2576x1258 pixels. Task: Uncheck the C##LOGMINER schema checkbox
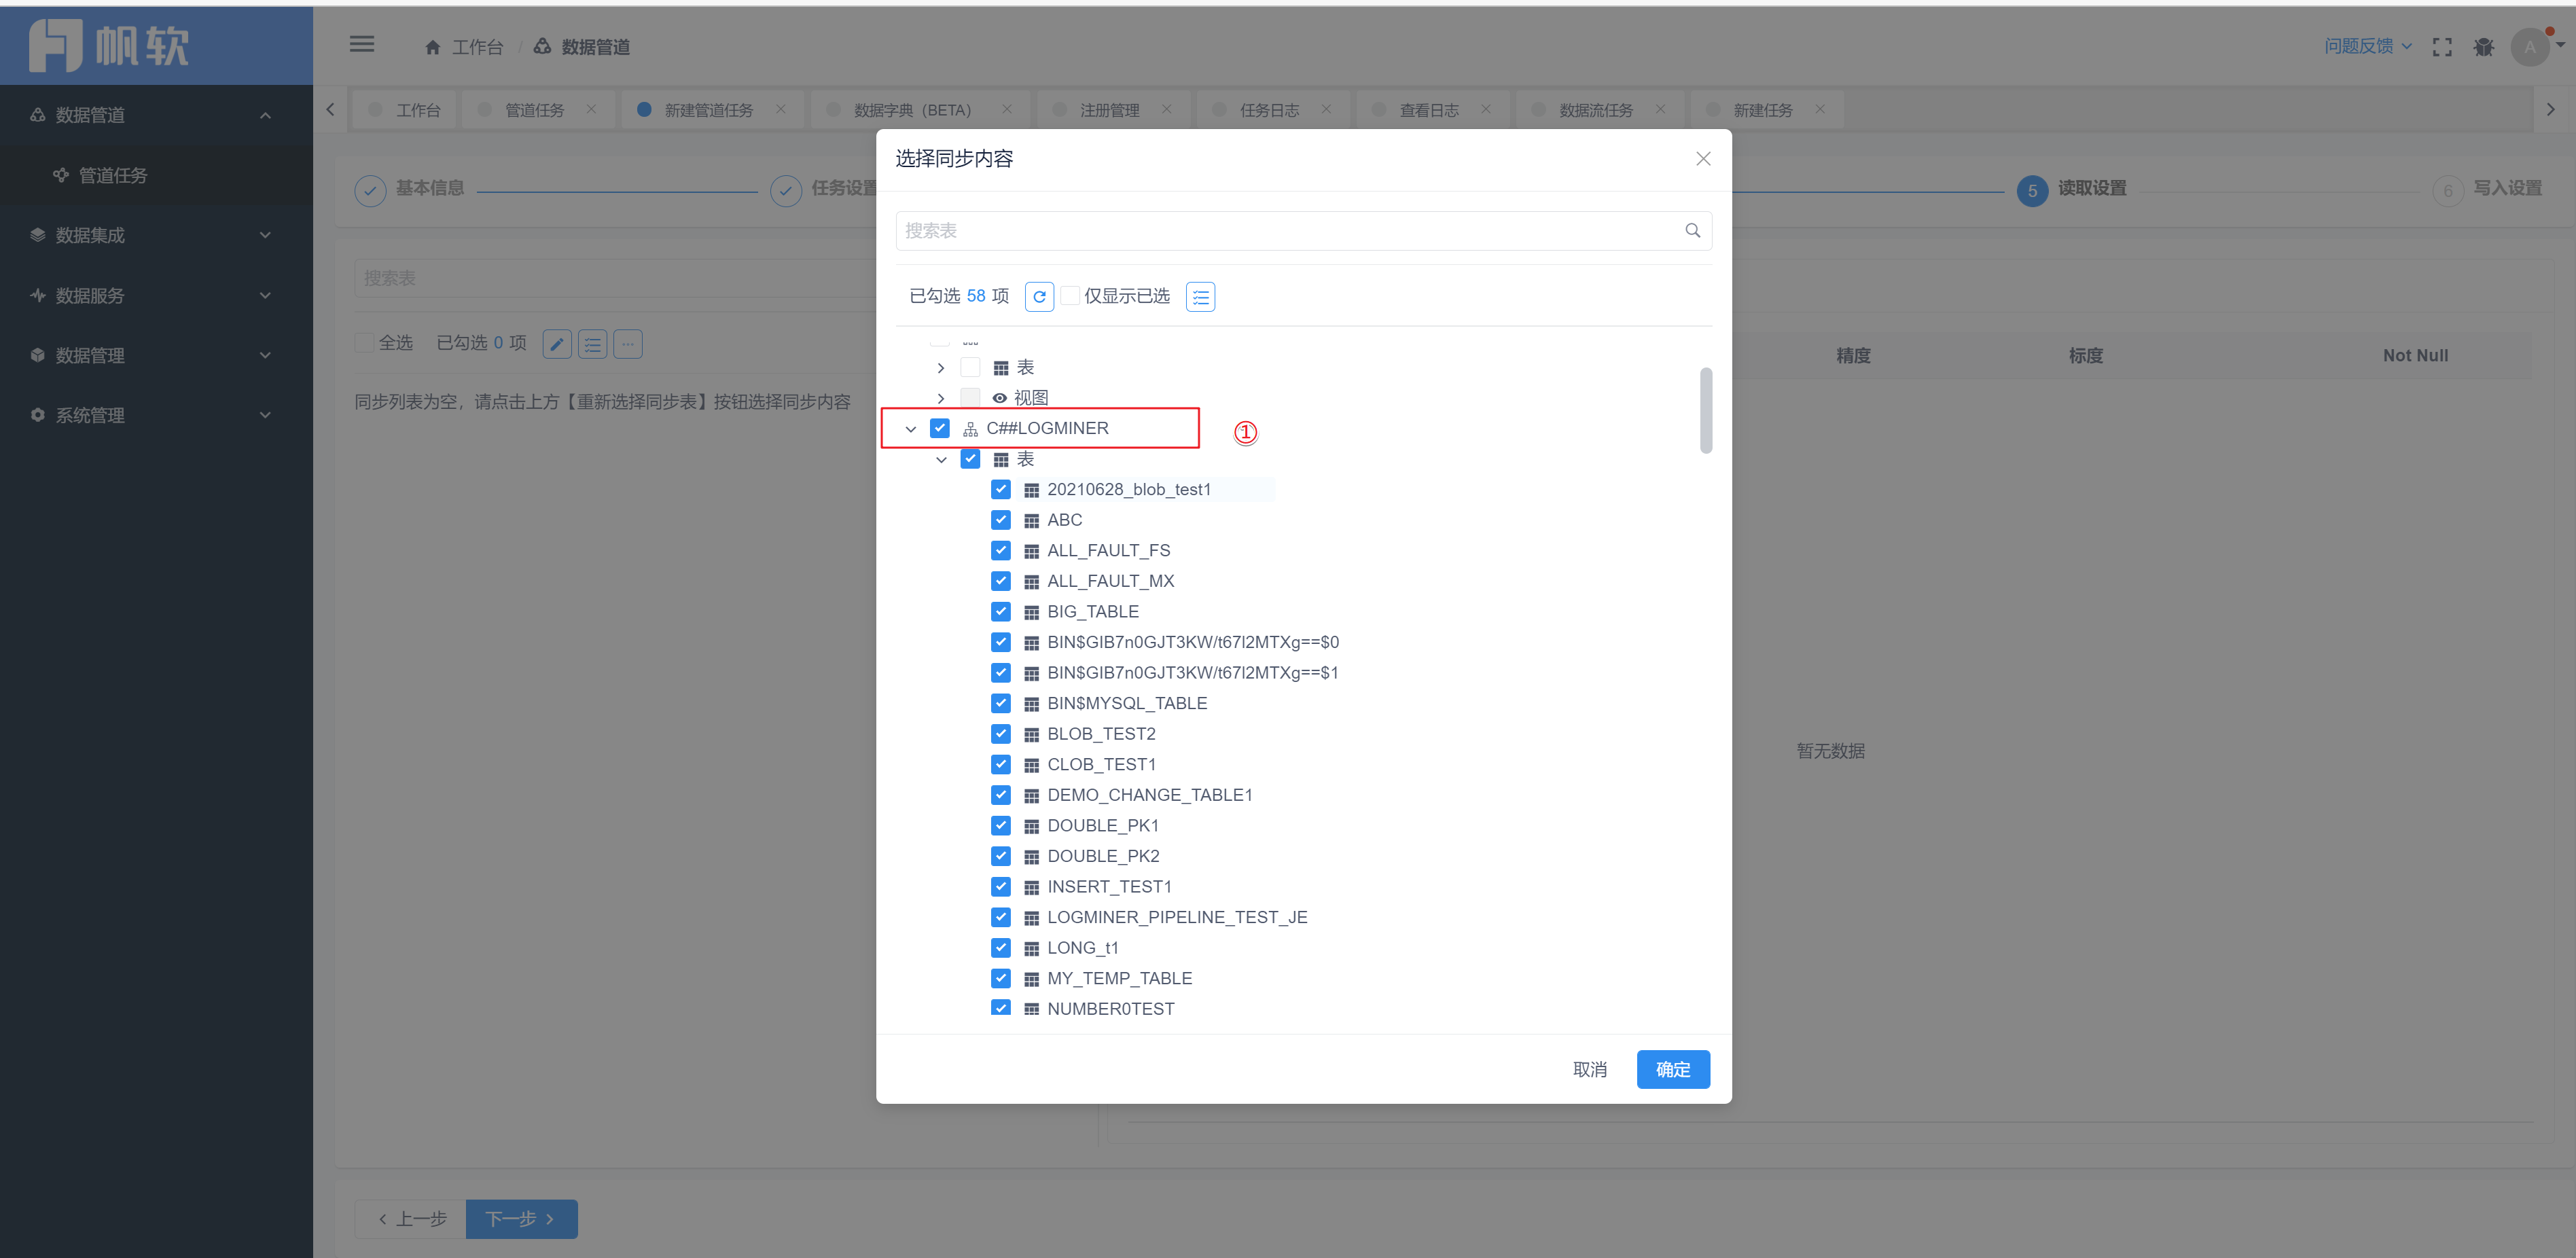point(939,428)
